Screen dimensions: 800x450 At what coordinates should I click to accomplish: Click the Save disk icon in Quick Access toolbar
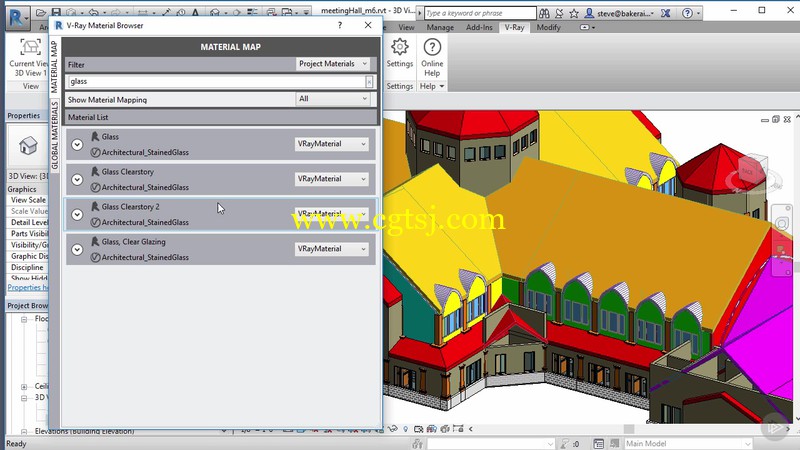point(56,12)
